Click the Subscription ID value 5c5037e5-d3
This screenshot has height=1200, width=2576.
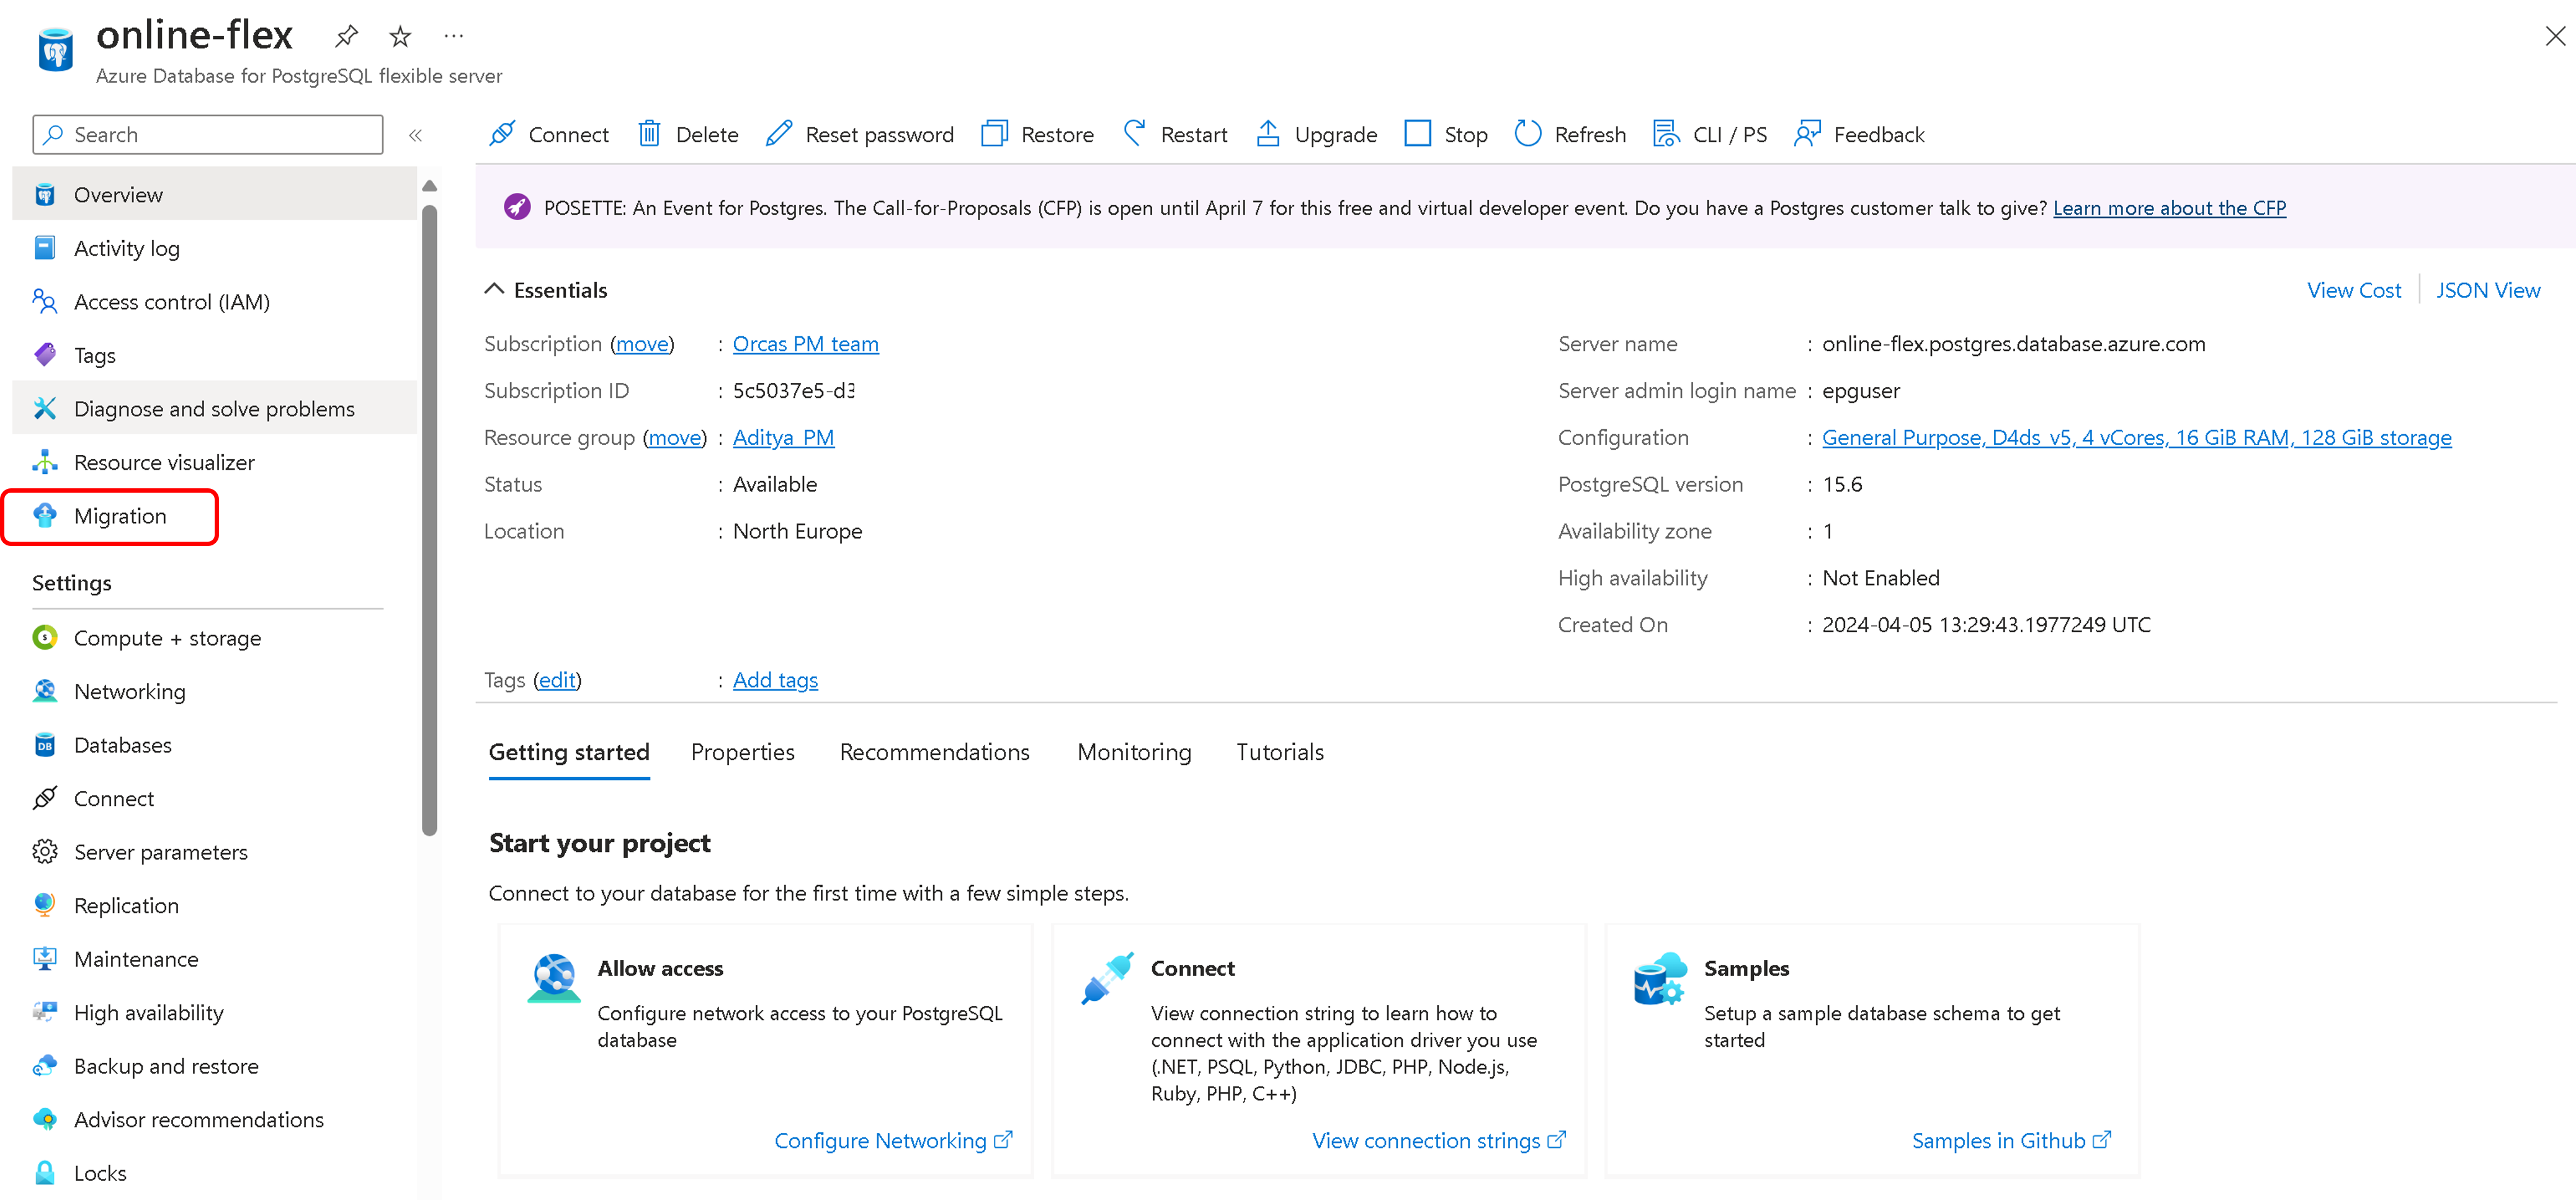click(x=793, y=391)
